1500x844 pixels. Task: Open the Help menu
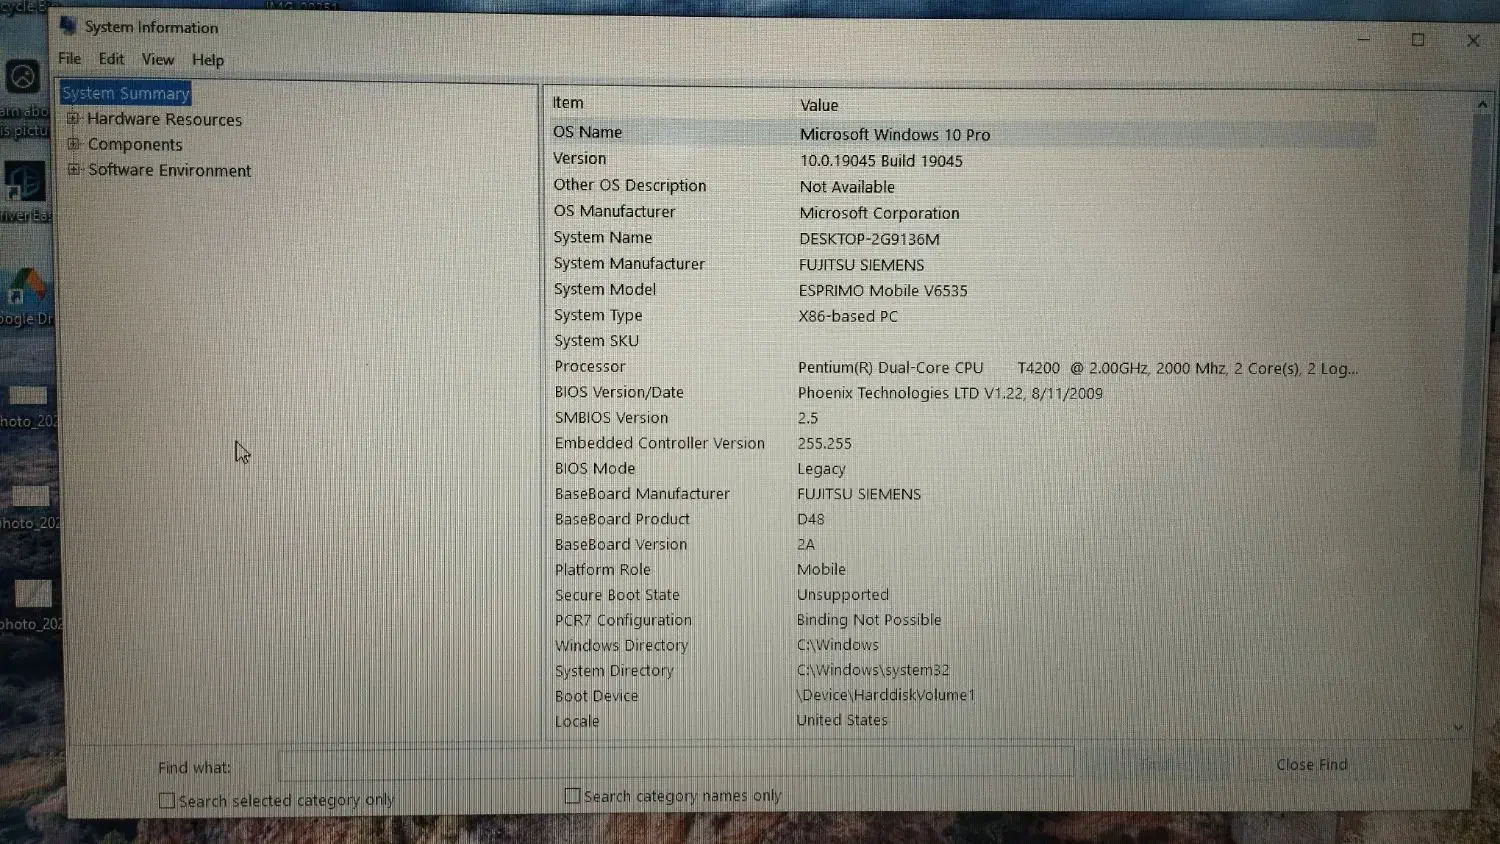click(x=208, y=60)
